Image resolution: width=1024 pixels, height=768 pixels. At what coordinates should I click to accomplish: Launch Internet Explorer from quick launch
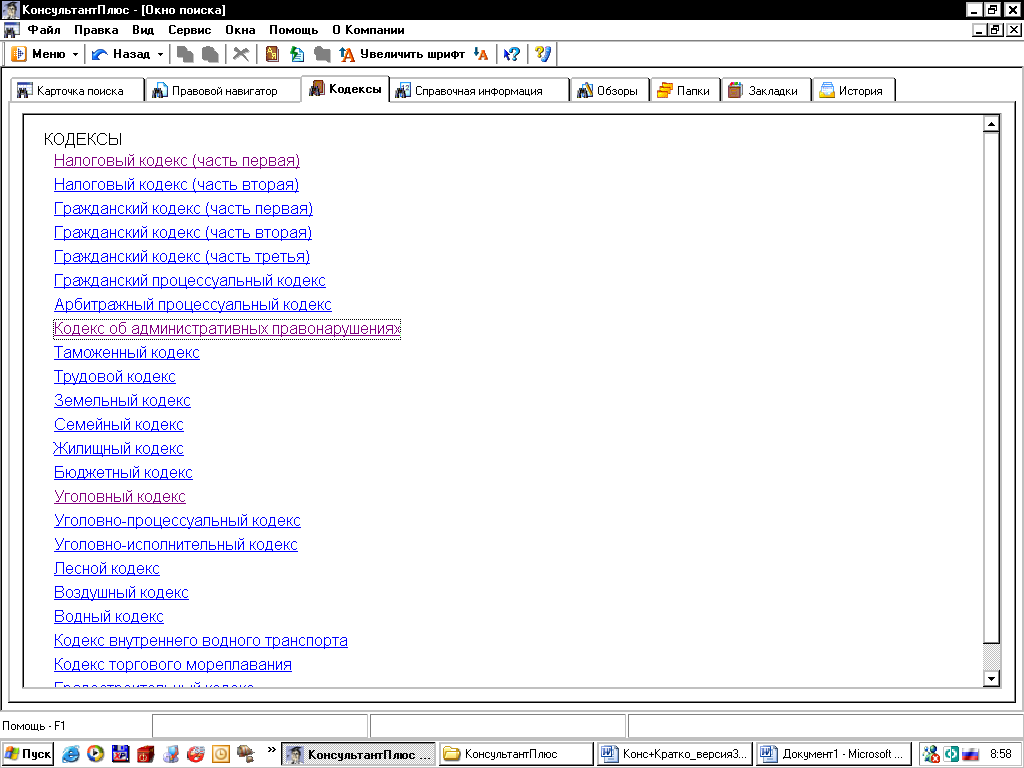click(71, 754)
